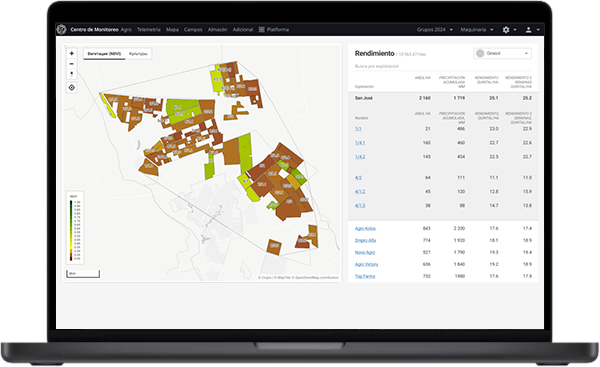Viewport: 600px width, 367px height.
Task: Open the Agro menu
Action: pyautogui.click(x=126, y=29)
